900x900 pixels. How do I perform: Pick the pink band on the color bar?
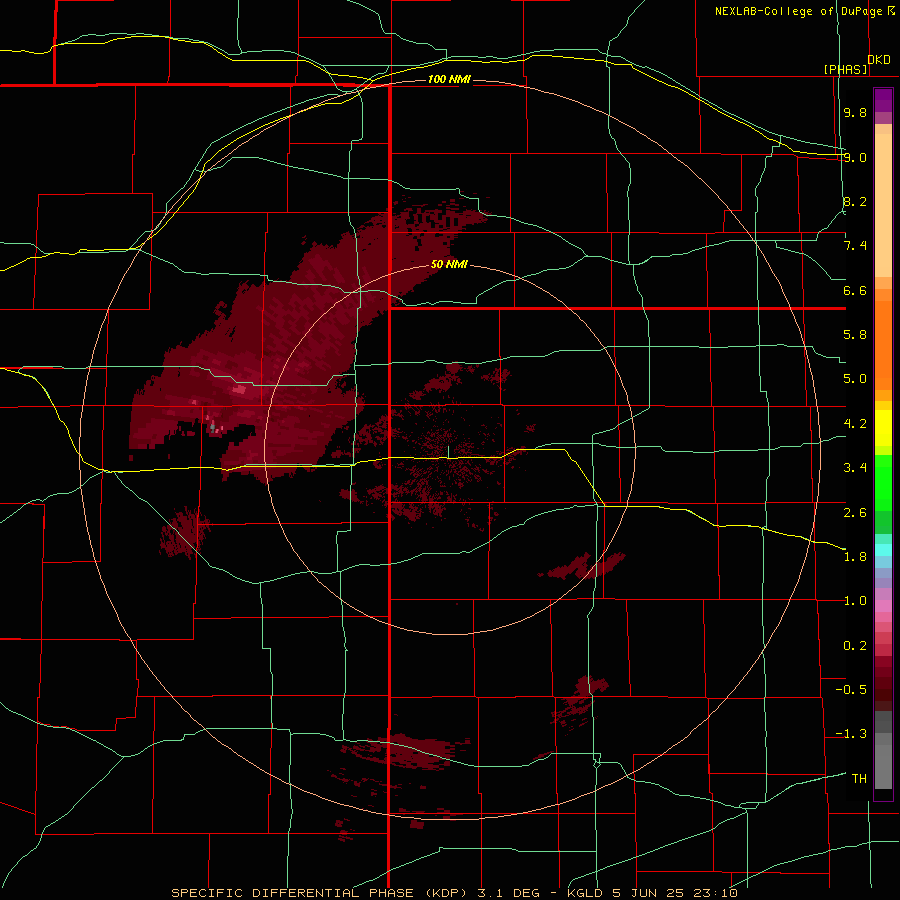coord(883,606)
